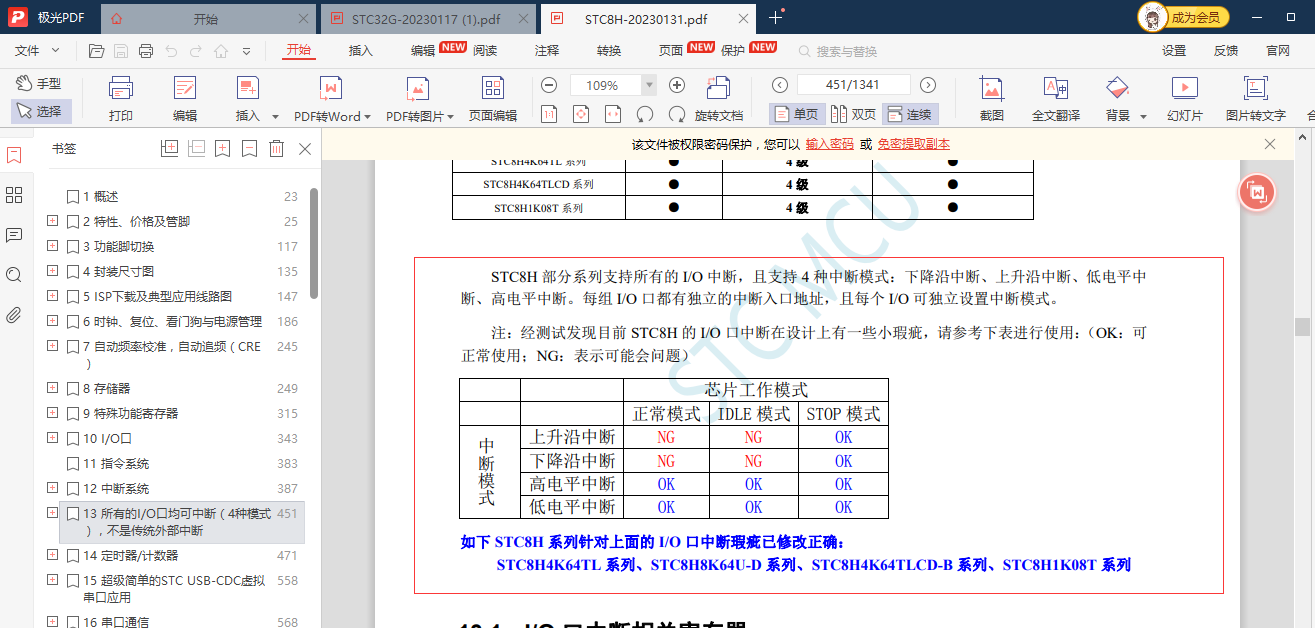Viewport: 1315px width, 628px height.
Task: Expand bookmark 16 串口通信
Action: (53, 622)
